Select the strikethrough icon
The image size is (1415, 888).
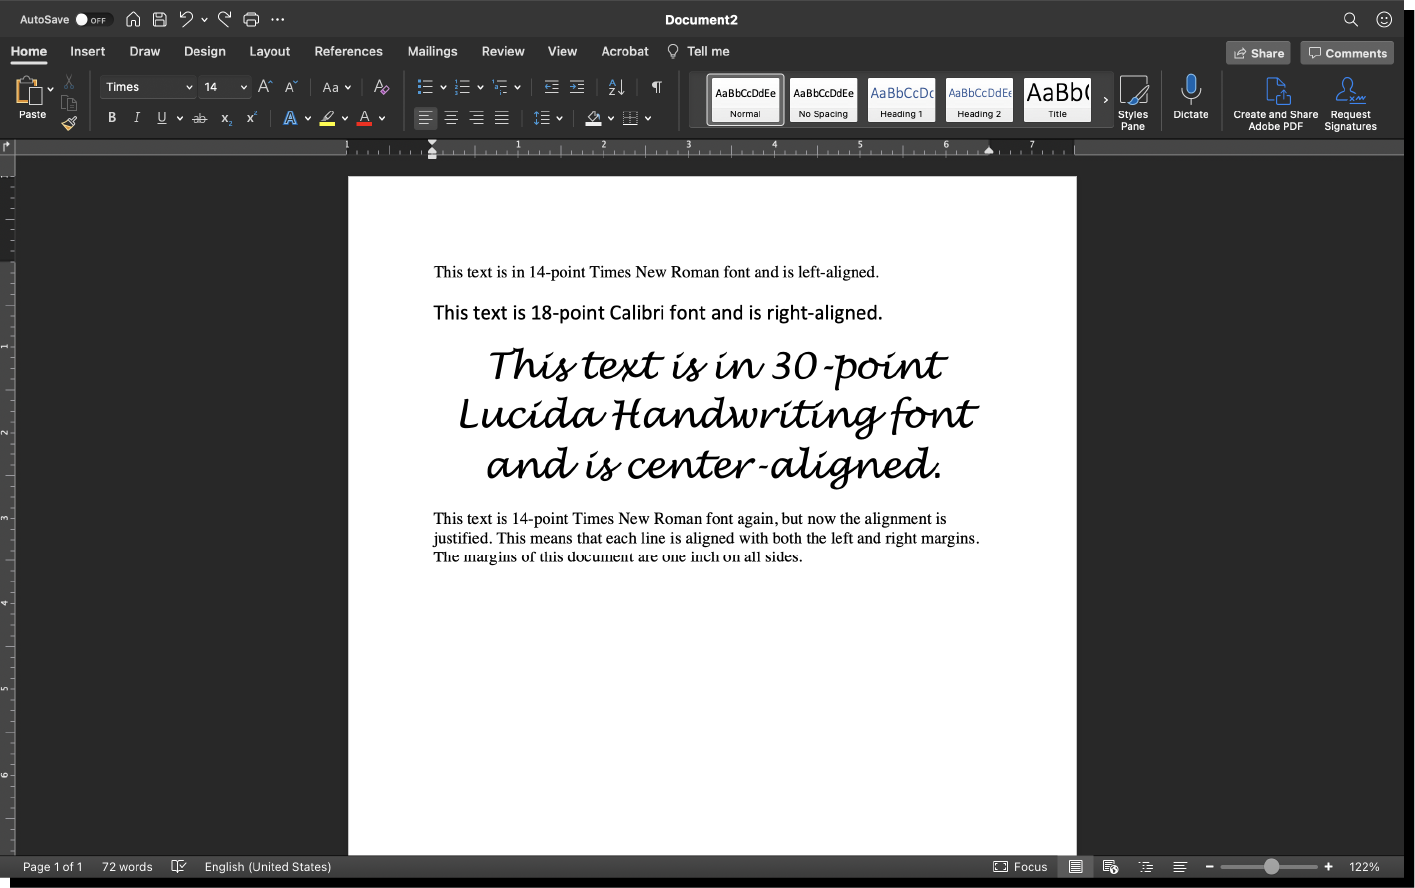[x=199, y=118]
